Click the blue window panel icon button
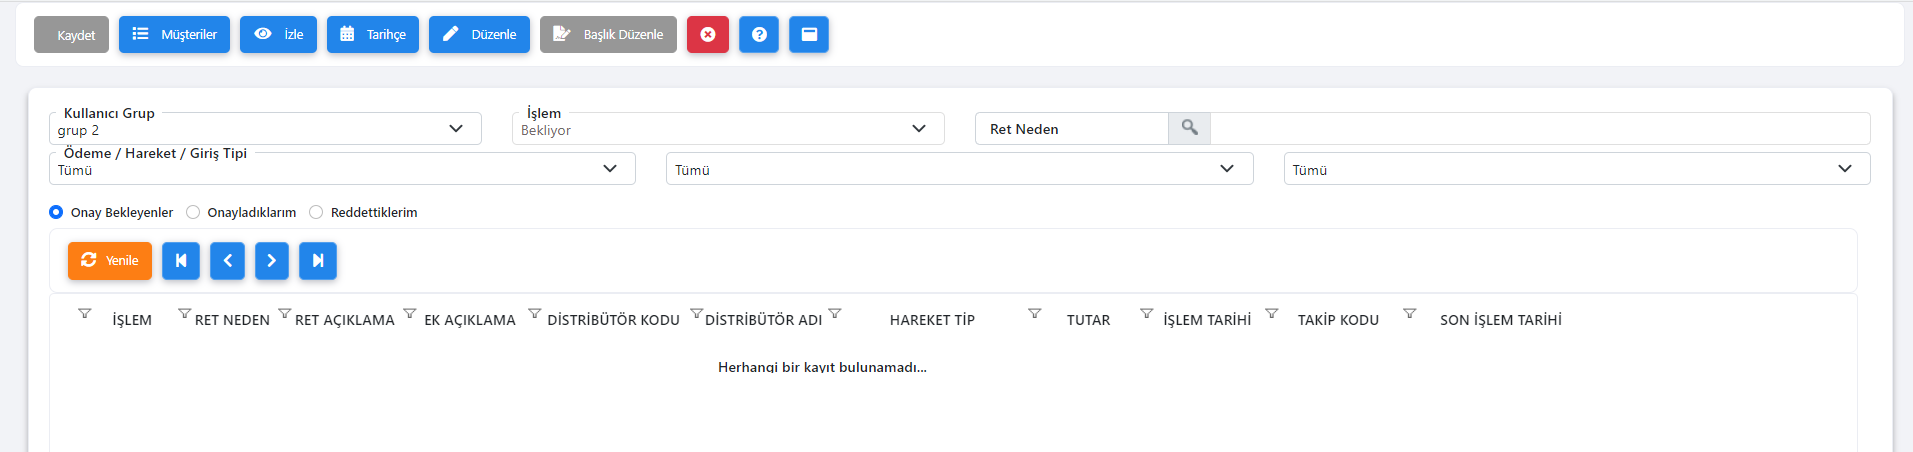This screenshot has width=1913, height=452. coord(809,34)
